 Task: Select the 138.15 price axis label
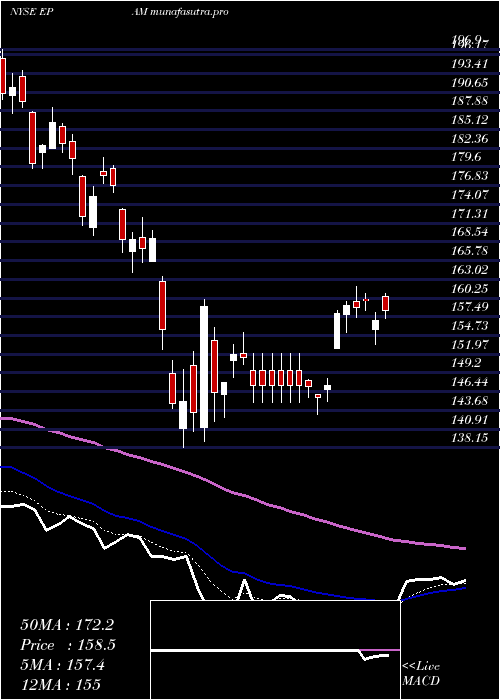click(469, 438)
